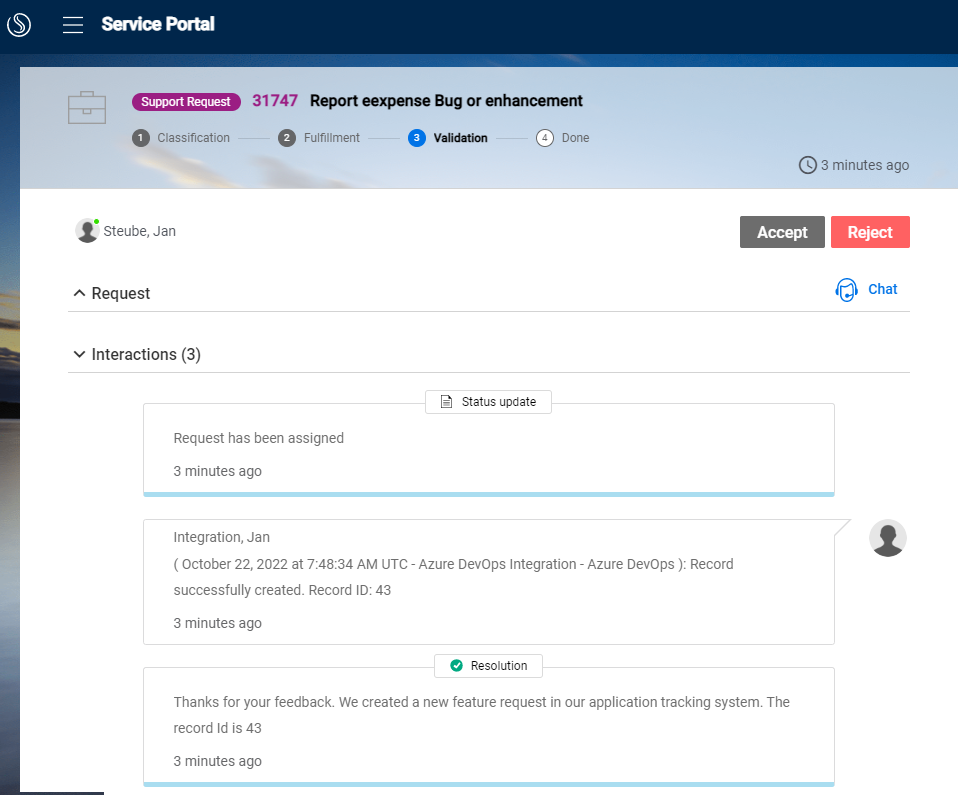Click the '3 minutes ago' timestamp under the resolution
Image resolution: width=958 pixels, height=797 pixels.
217,760
